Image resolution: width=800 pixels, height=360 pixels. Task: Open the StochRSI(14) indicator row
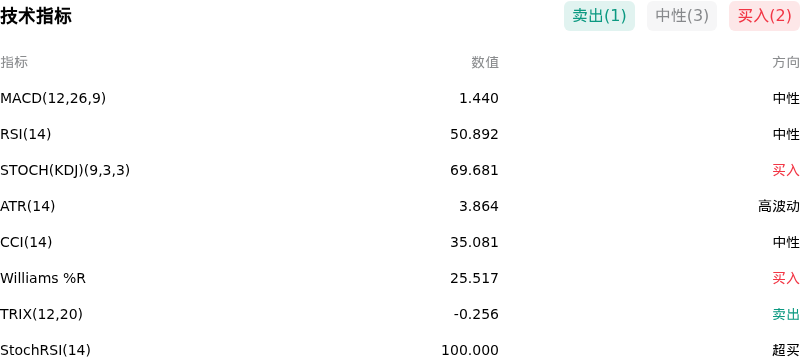click(400, 350)
